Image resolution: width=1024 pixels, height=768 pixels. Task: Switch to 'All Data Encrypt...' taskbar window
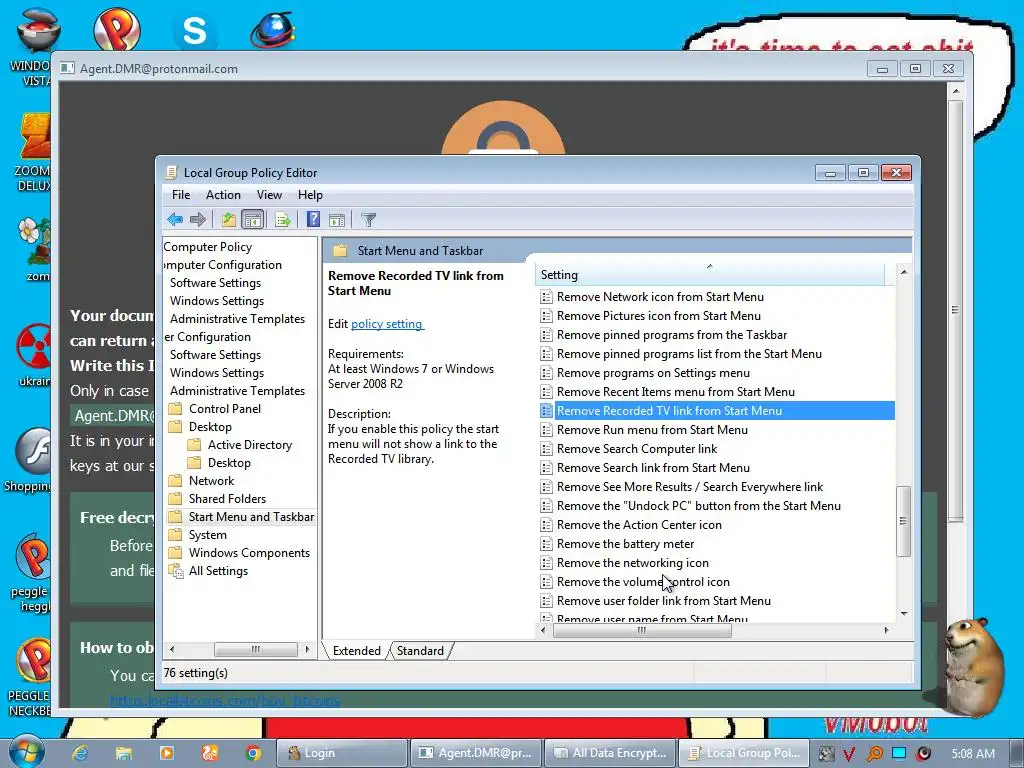tap(609, 753)
